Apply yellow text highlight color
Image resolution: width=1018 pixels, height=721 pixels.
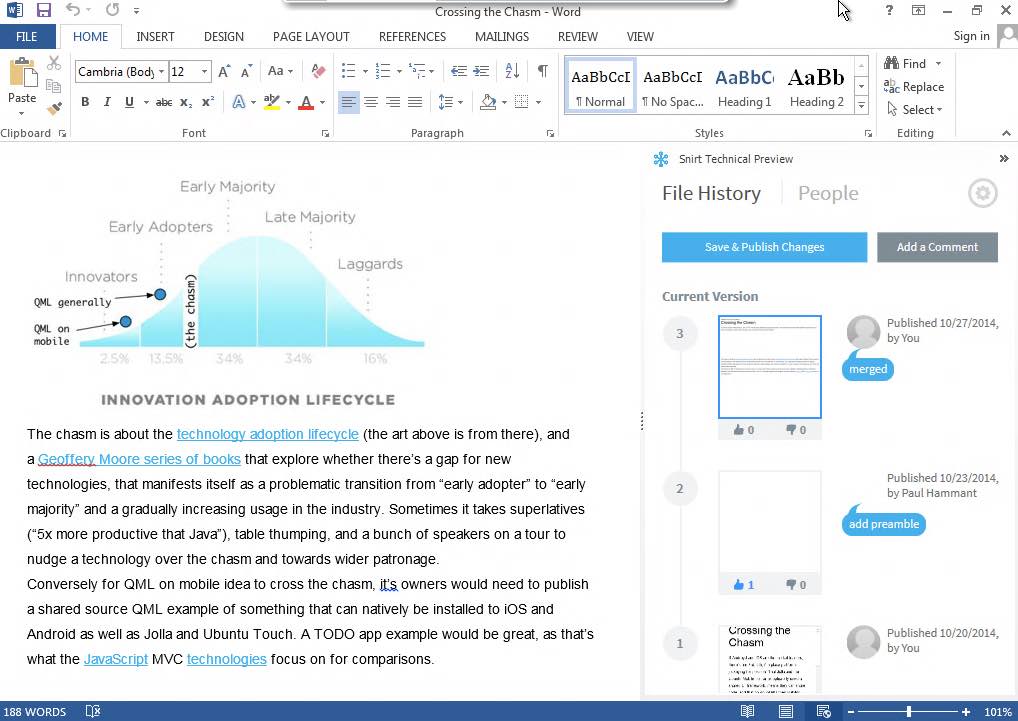[x=272, y=102]
